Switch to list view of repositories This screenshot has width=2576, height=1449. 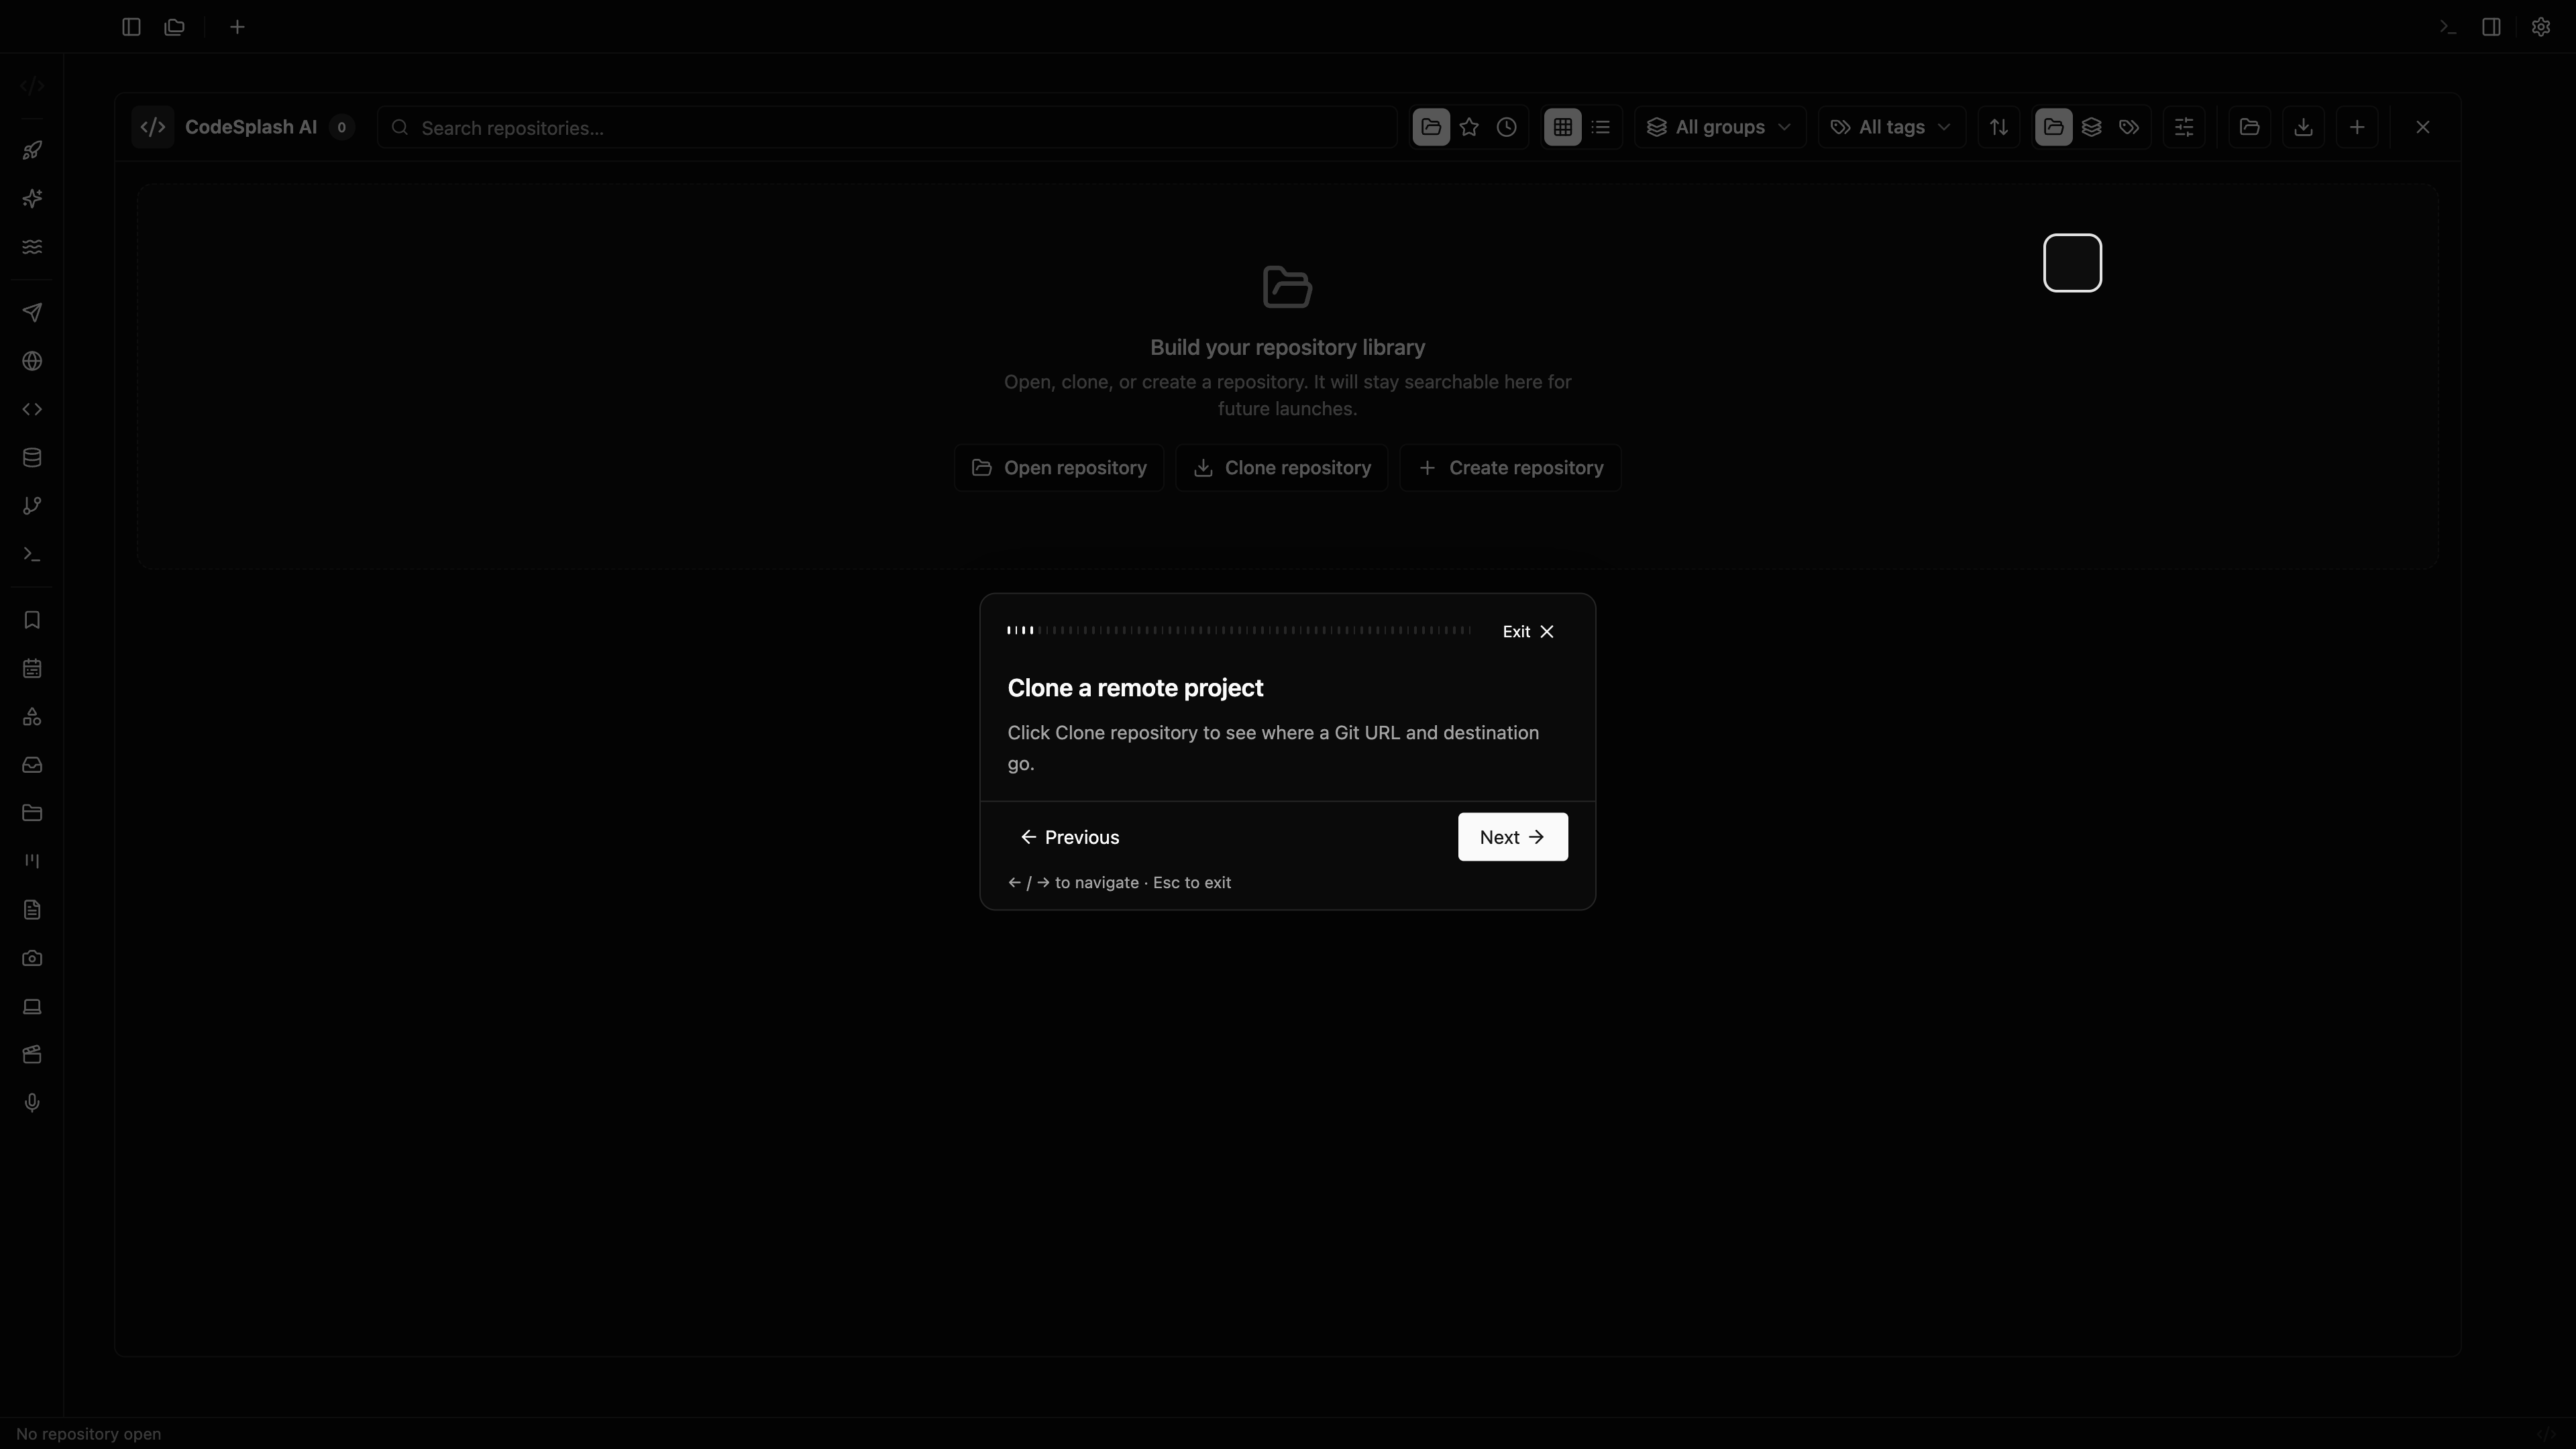point(1601,127)
